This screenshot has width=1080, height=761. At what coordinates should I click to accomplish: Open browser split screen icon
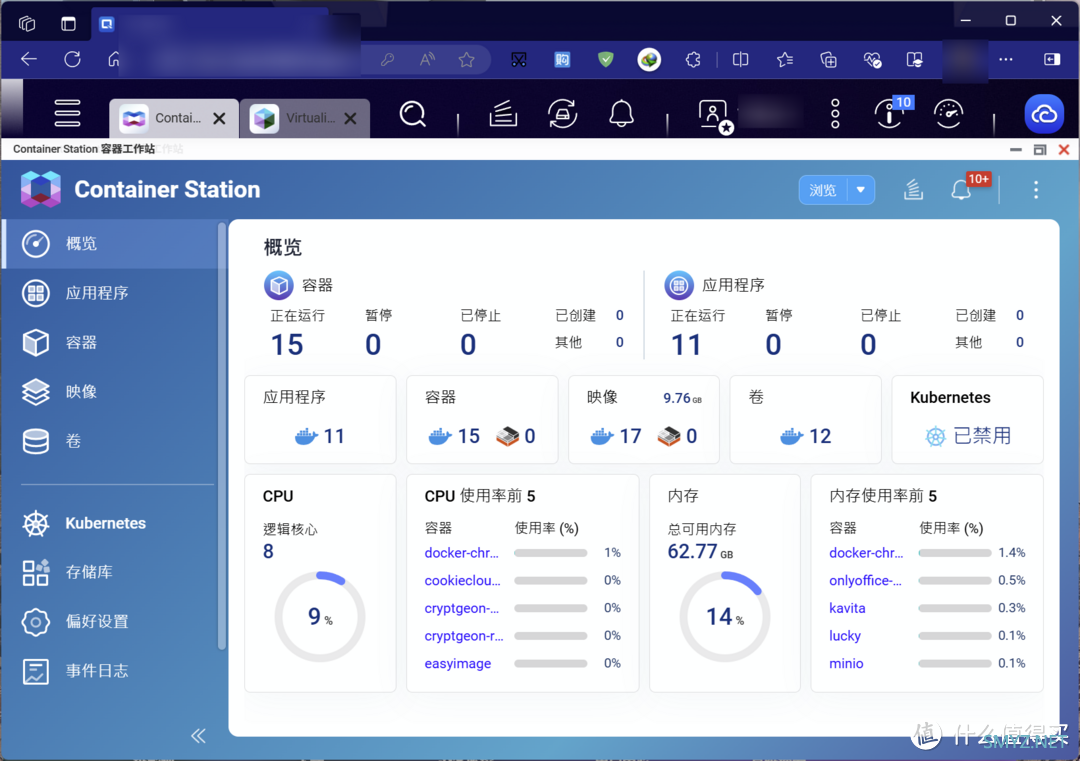740,60
